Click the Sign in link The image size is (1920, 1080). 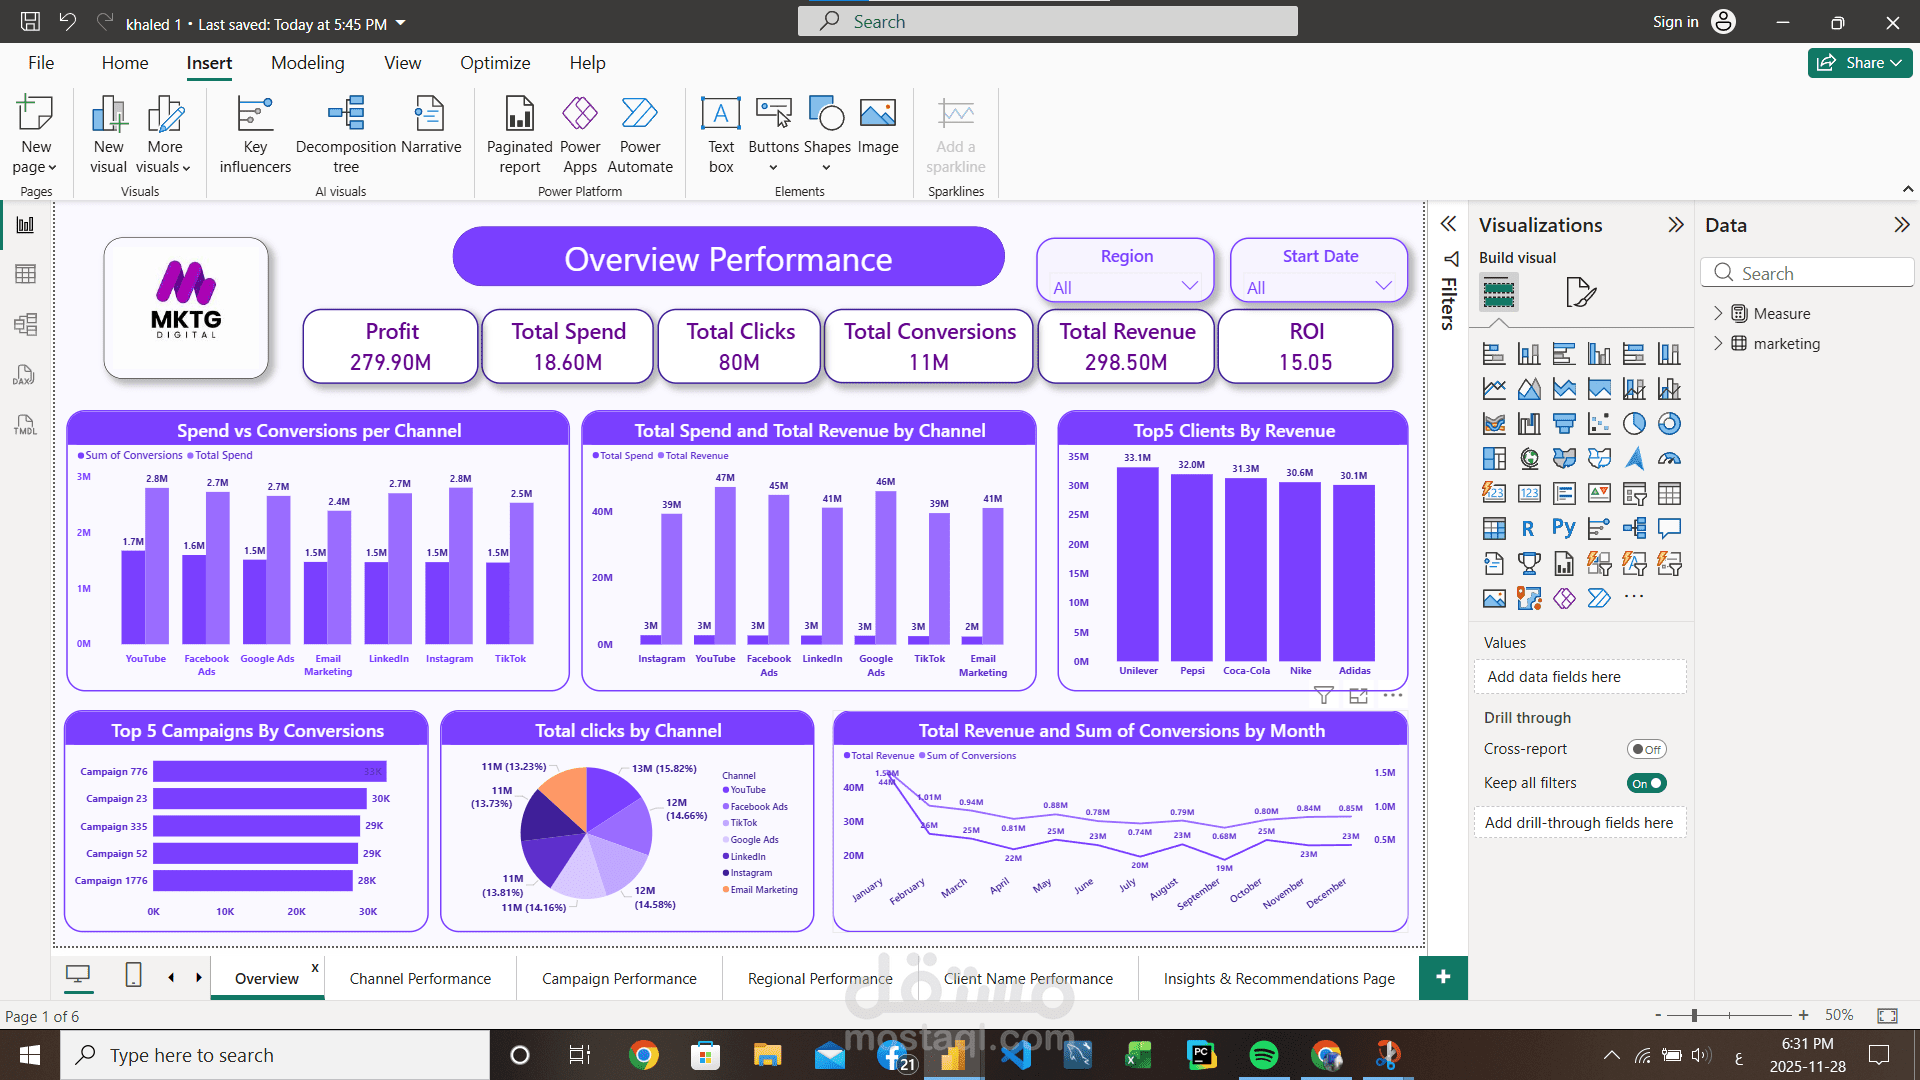[1675, 21]
